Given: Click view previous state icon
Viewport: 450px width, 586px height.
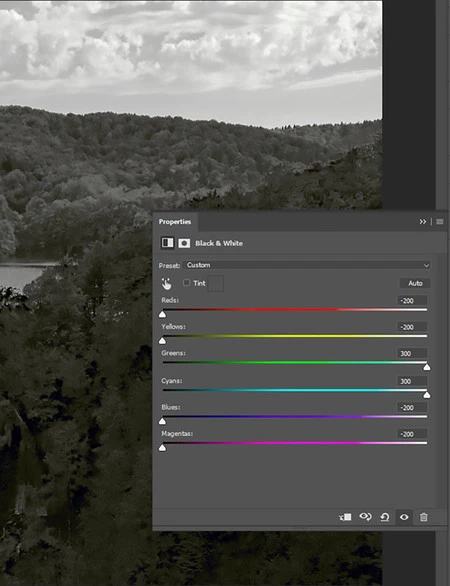Looking at the screenshot, I should pyautogui.click(x=365, y=517).
